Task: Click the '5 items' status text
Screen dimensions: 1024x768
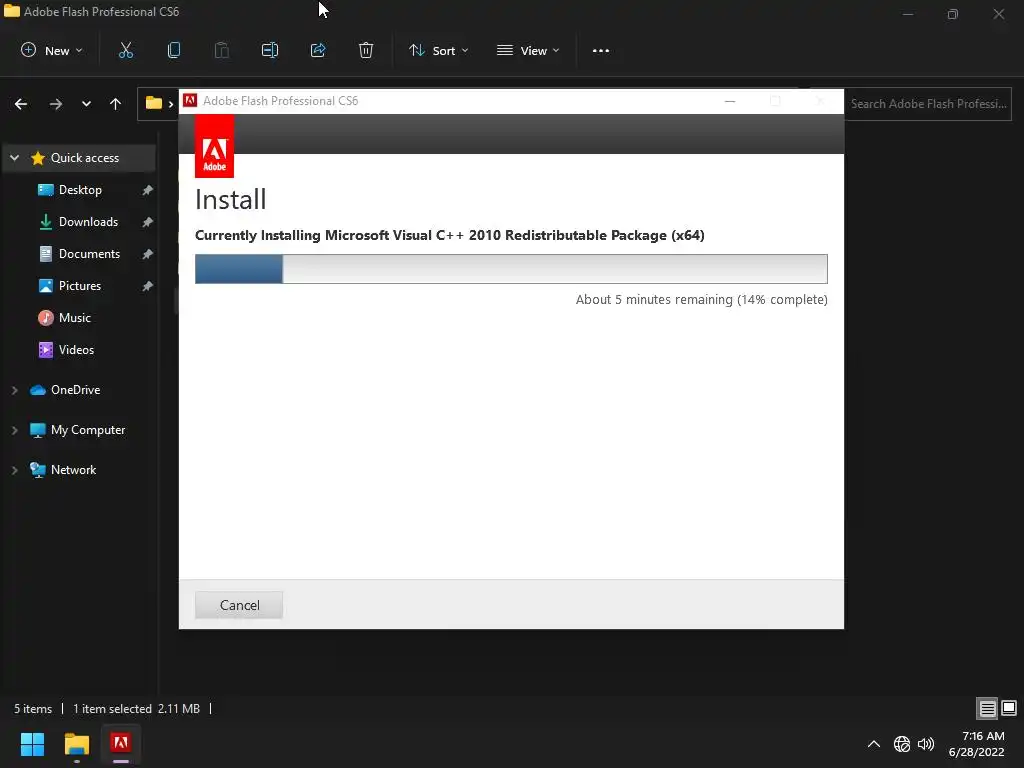Action: pos(33,709)
